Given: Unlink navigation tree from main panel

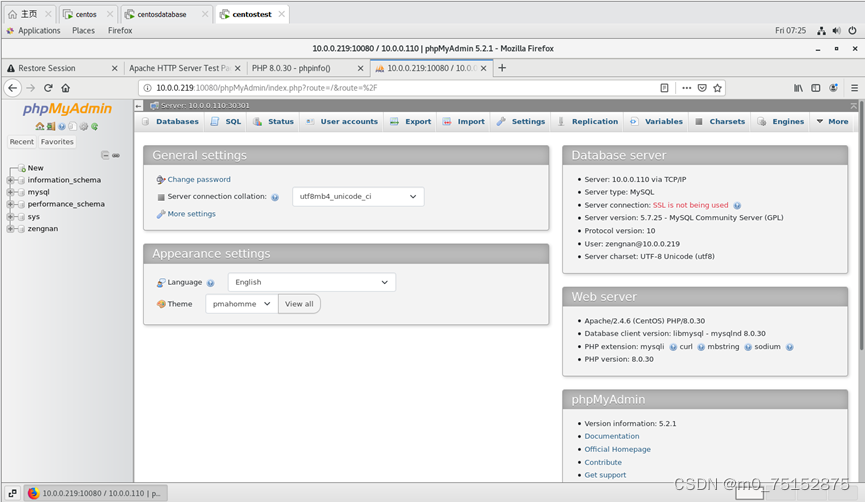Looking at the screenshot, I should coord(116,156).
